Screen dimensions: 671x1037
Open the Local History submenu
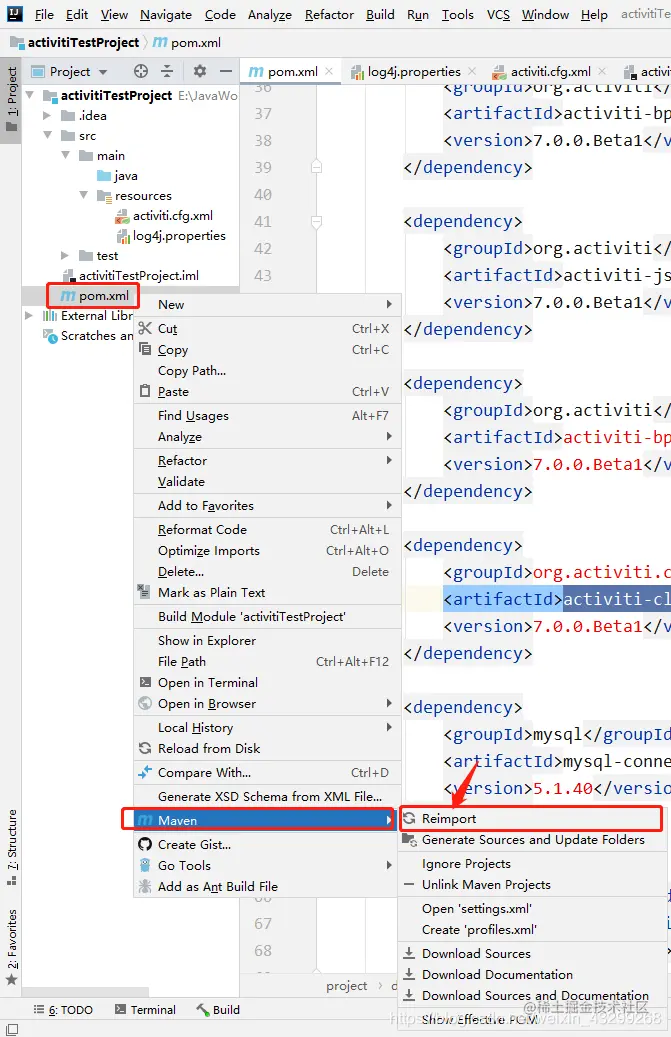[267, 727]
